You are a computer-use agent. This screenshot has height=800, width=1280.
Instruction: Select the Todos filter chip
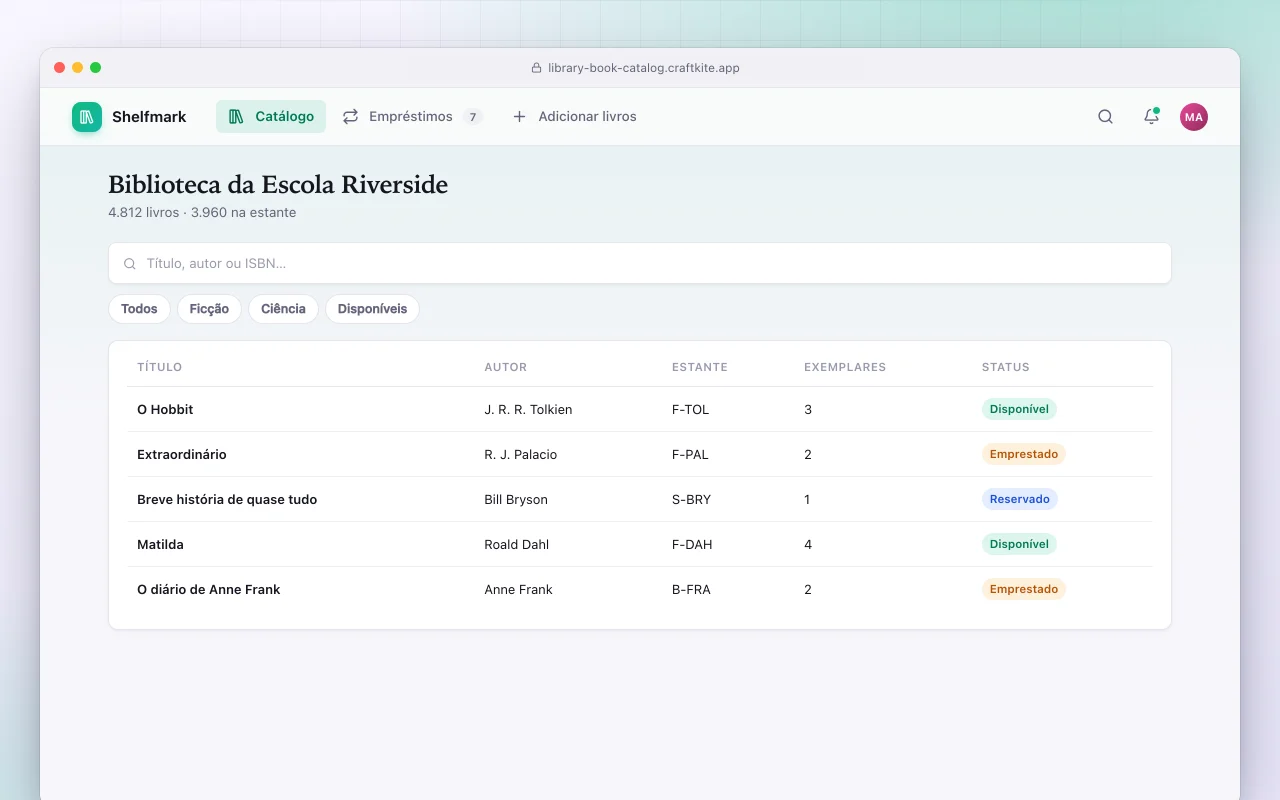(139, 309)
